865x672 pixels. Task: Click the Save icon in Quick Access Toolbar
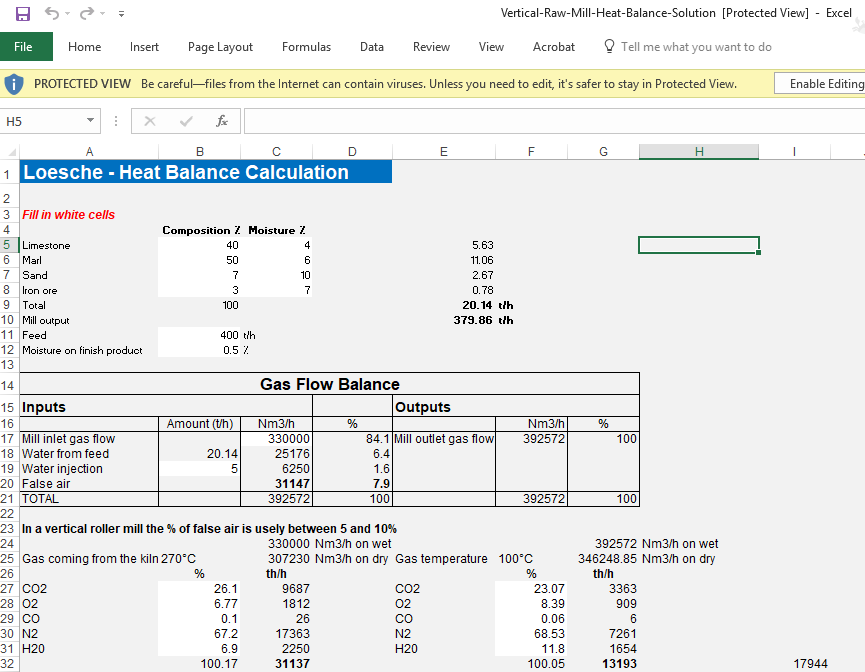(23, 14)
